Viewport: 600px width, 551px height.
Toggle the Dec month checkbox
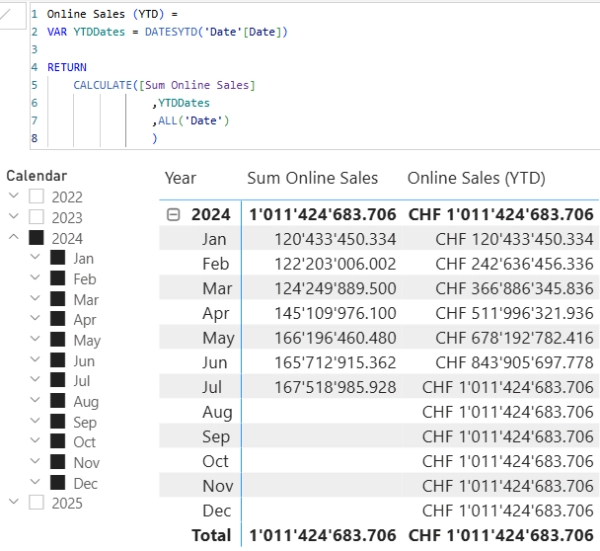(x=57, y=483)
